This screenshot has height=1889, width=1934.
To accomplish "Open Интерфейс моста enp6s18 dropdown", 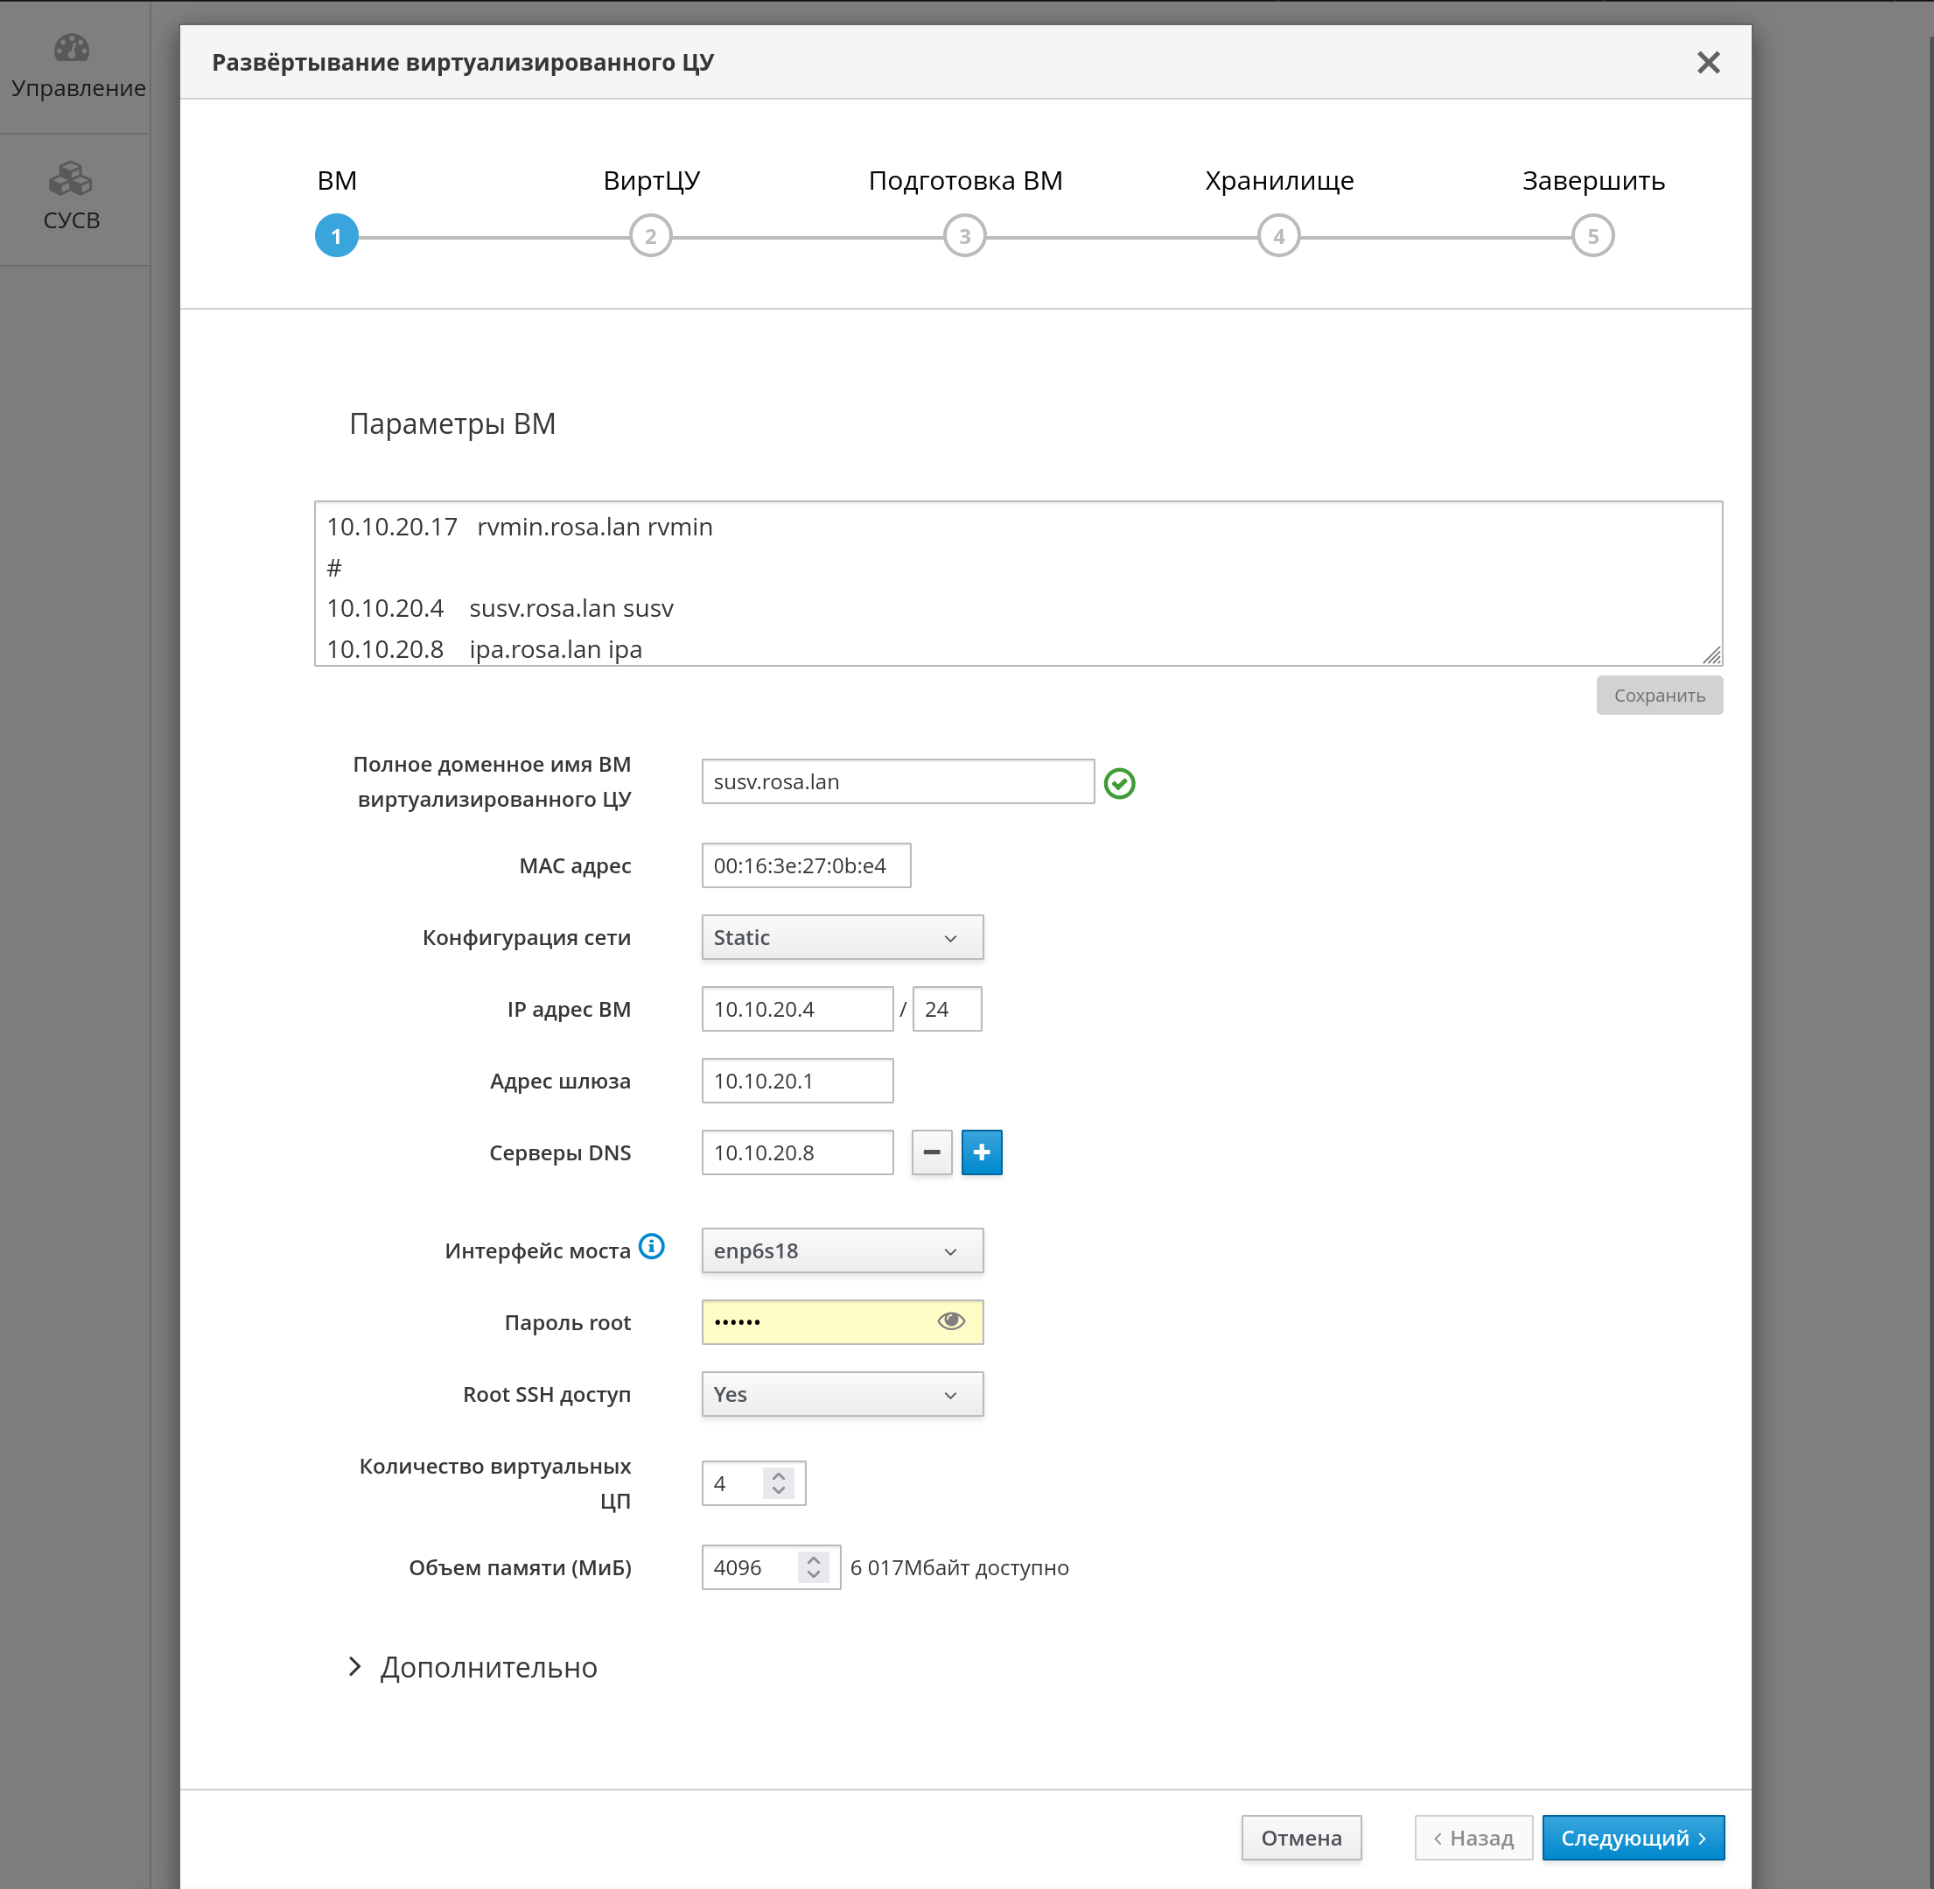I will tap(842, 1250).
